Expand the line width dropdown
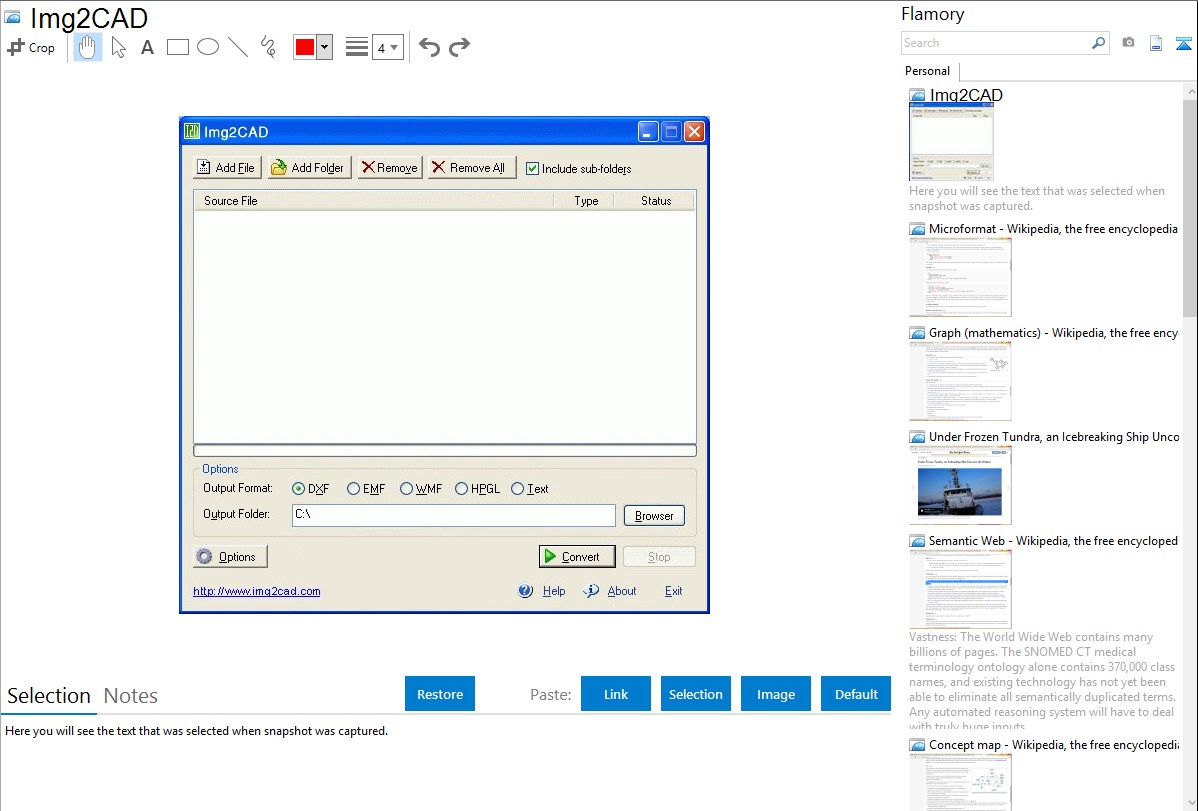Viewport: 1198px width, 811px height. [394, 47]
